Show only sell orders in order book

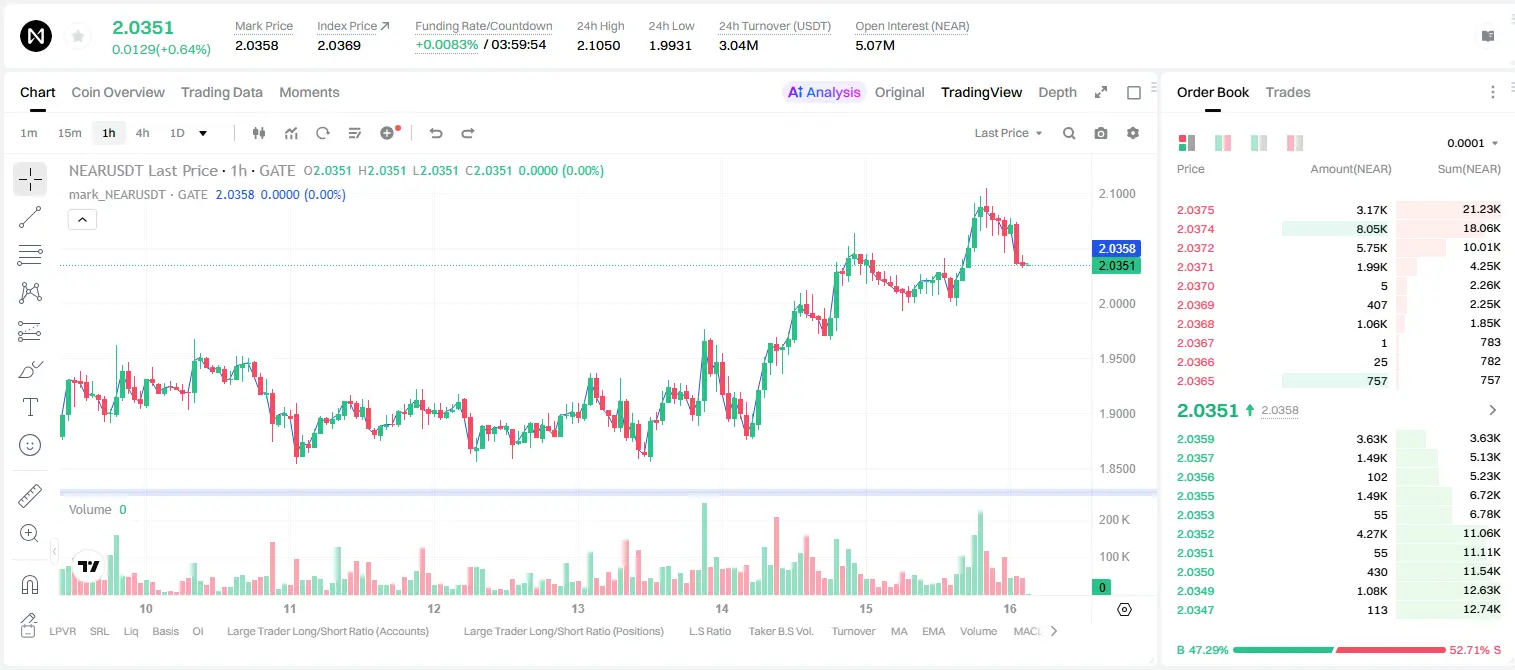click(x=1294, y=143)
